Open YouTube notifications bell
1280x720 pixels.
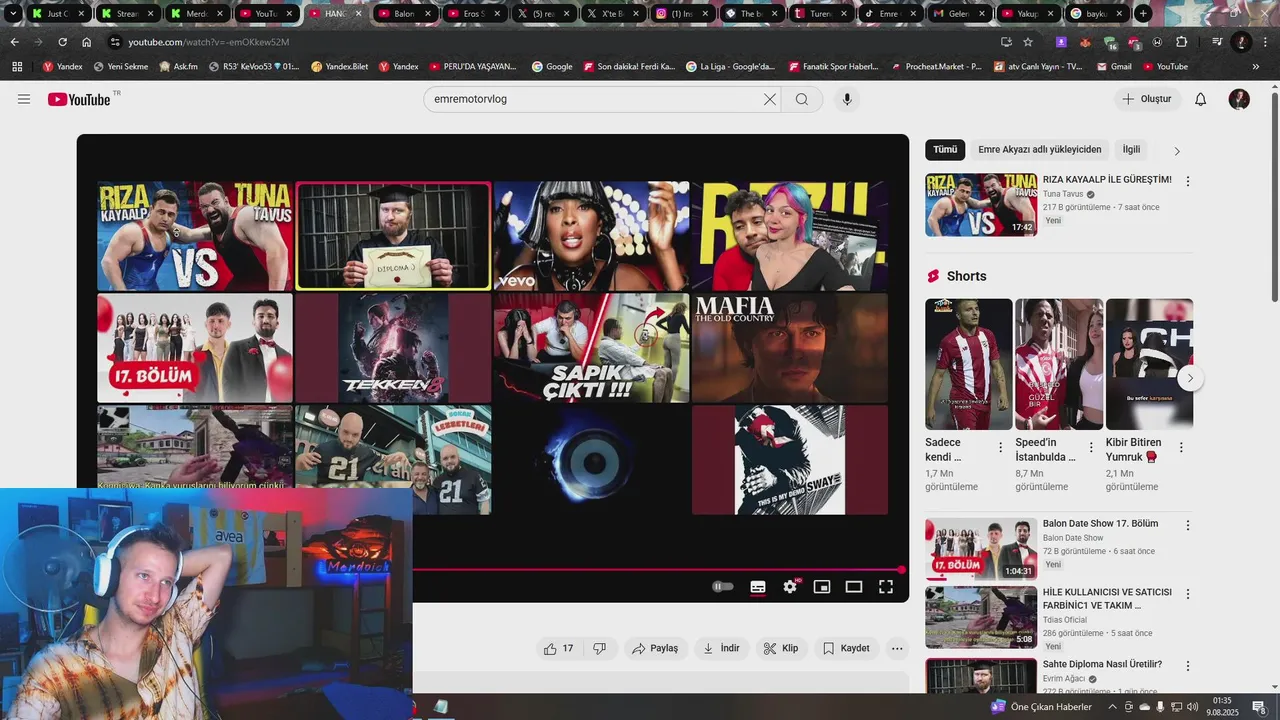1201,99
